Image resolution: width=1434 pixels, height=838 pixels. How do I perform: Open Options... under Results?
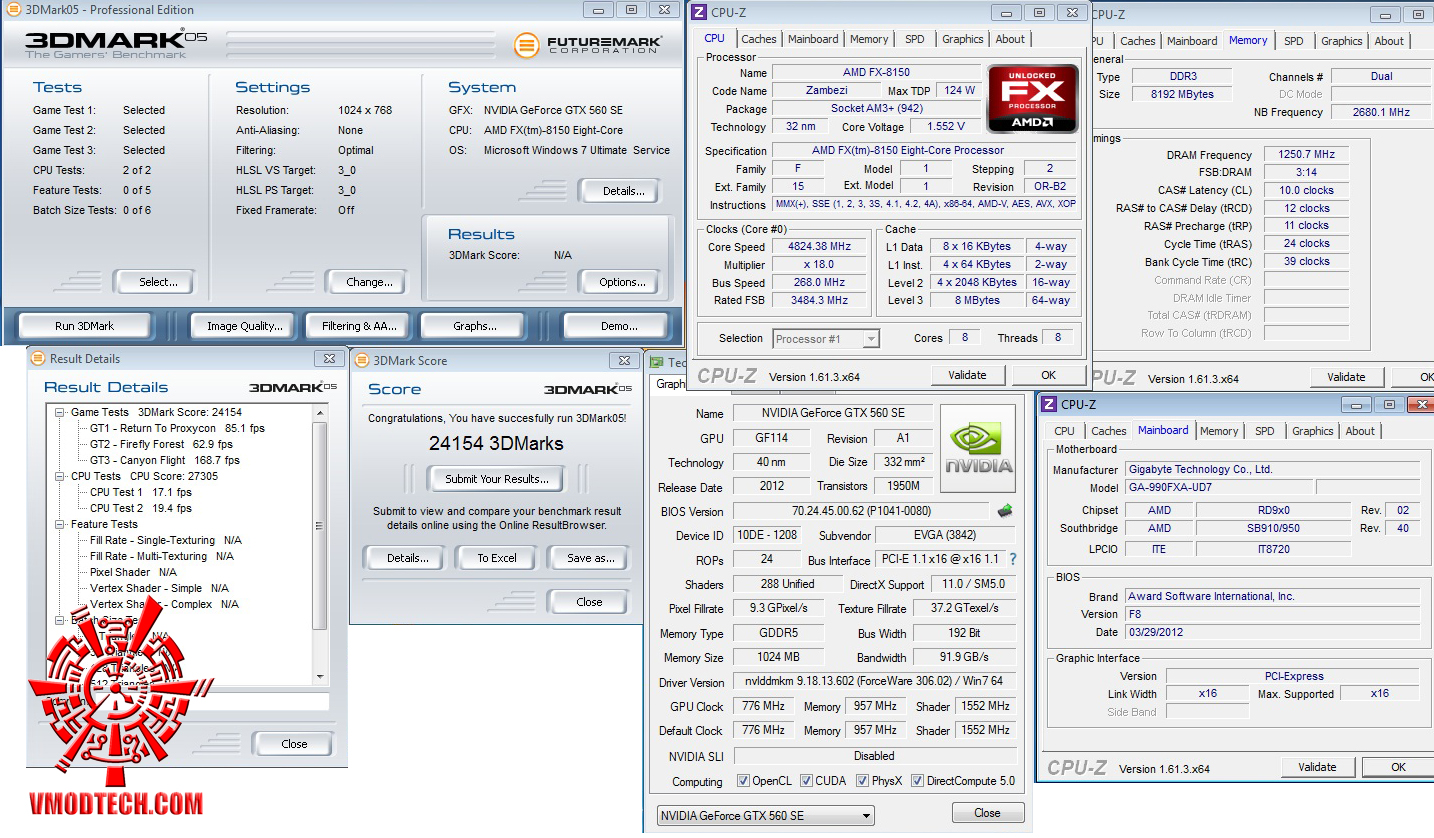622,282
